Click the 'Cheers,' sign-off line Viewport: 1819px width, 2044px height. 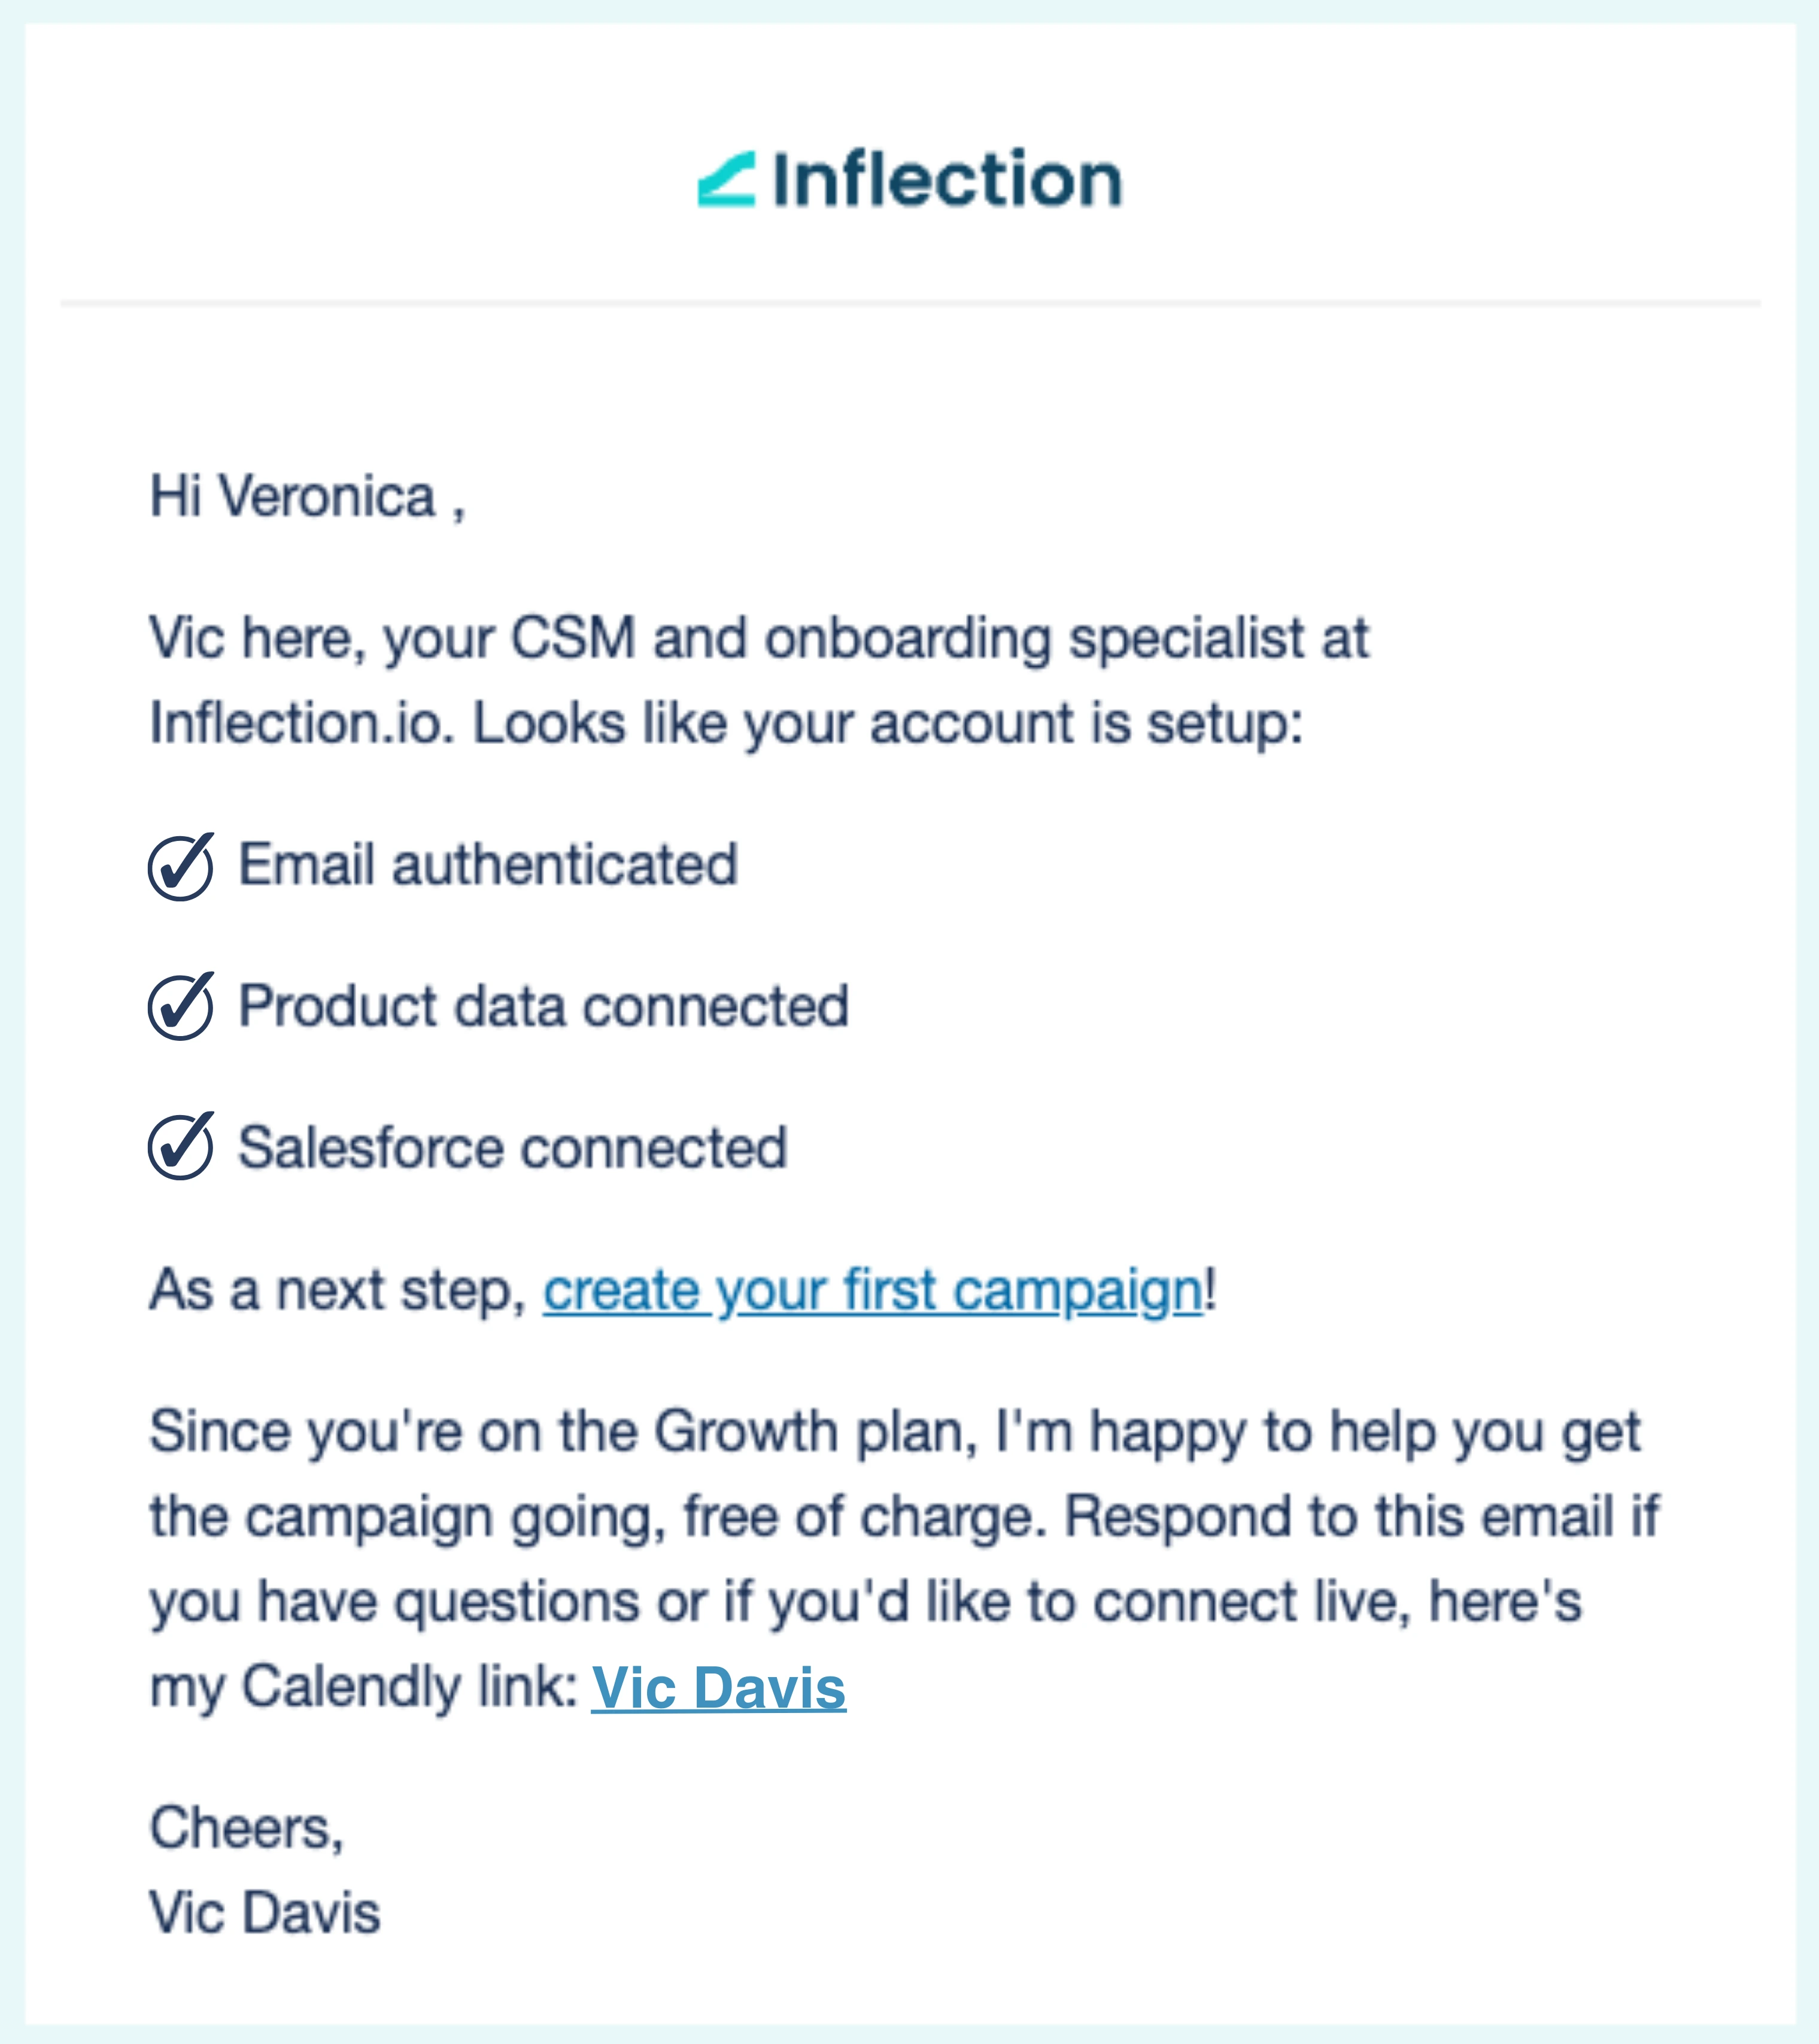[x=246, y=1828]
